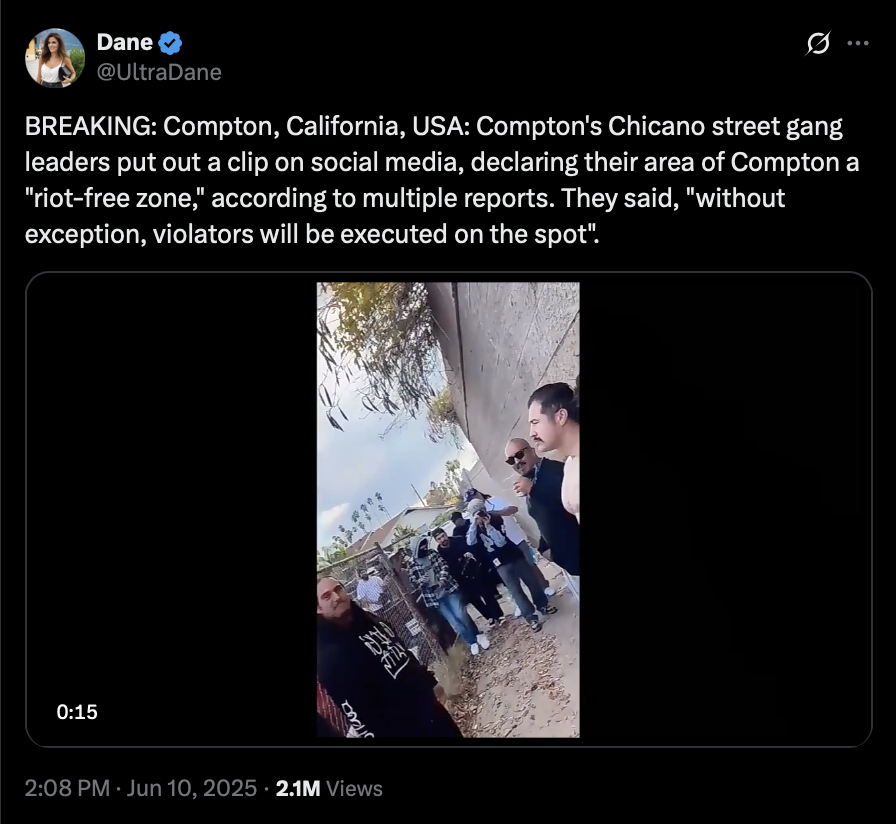Visit the @UltraDane handle link
Viewport: 896px width, 824px height.
coord(159,73)
